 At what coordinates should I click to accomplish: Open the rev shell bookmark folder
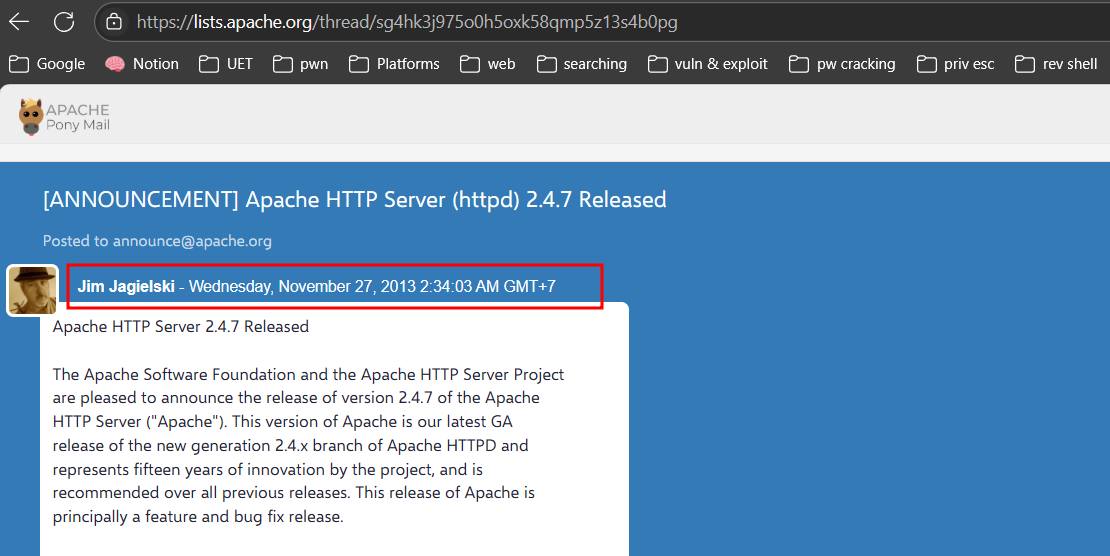(1056, 64)
